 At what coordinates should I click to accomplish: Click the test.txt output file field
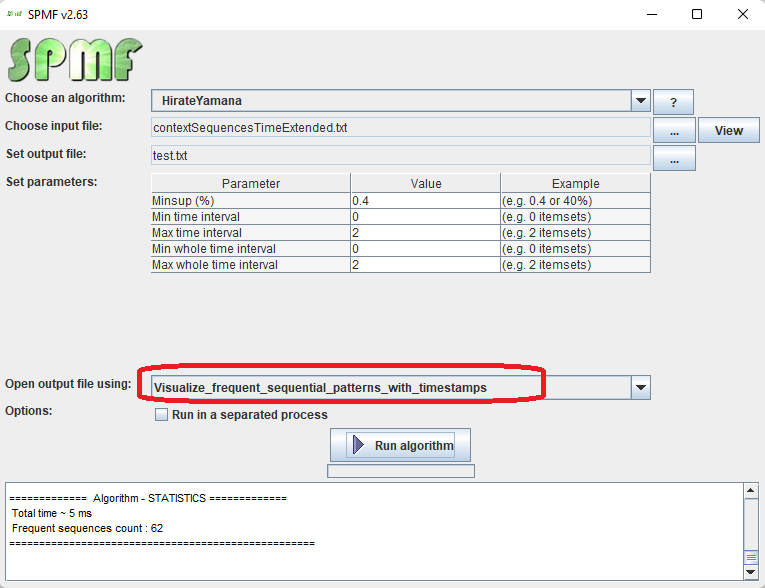pos(400,155)
